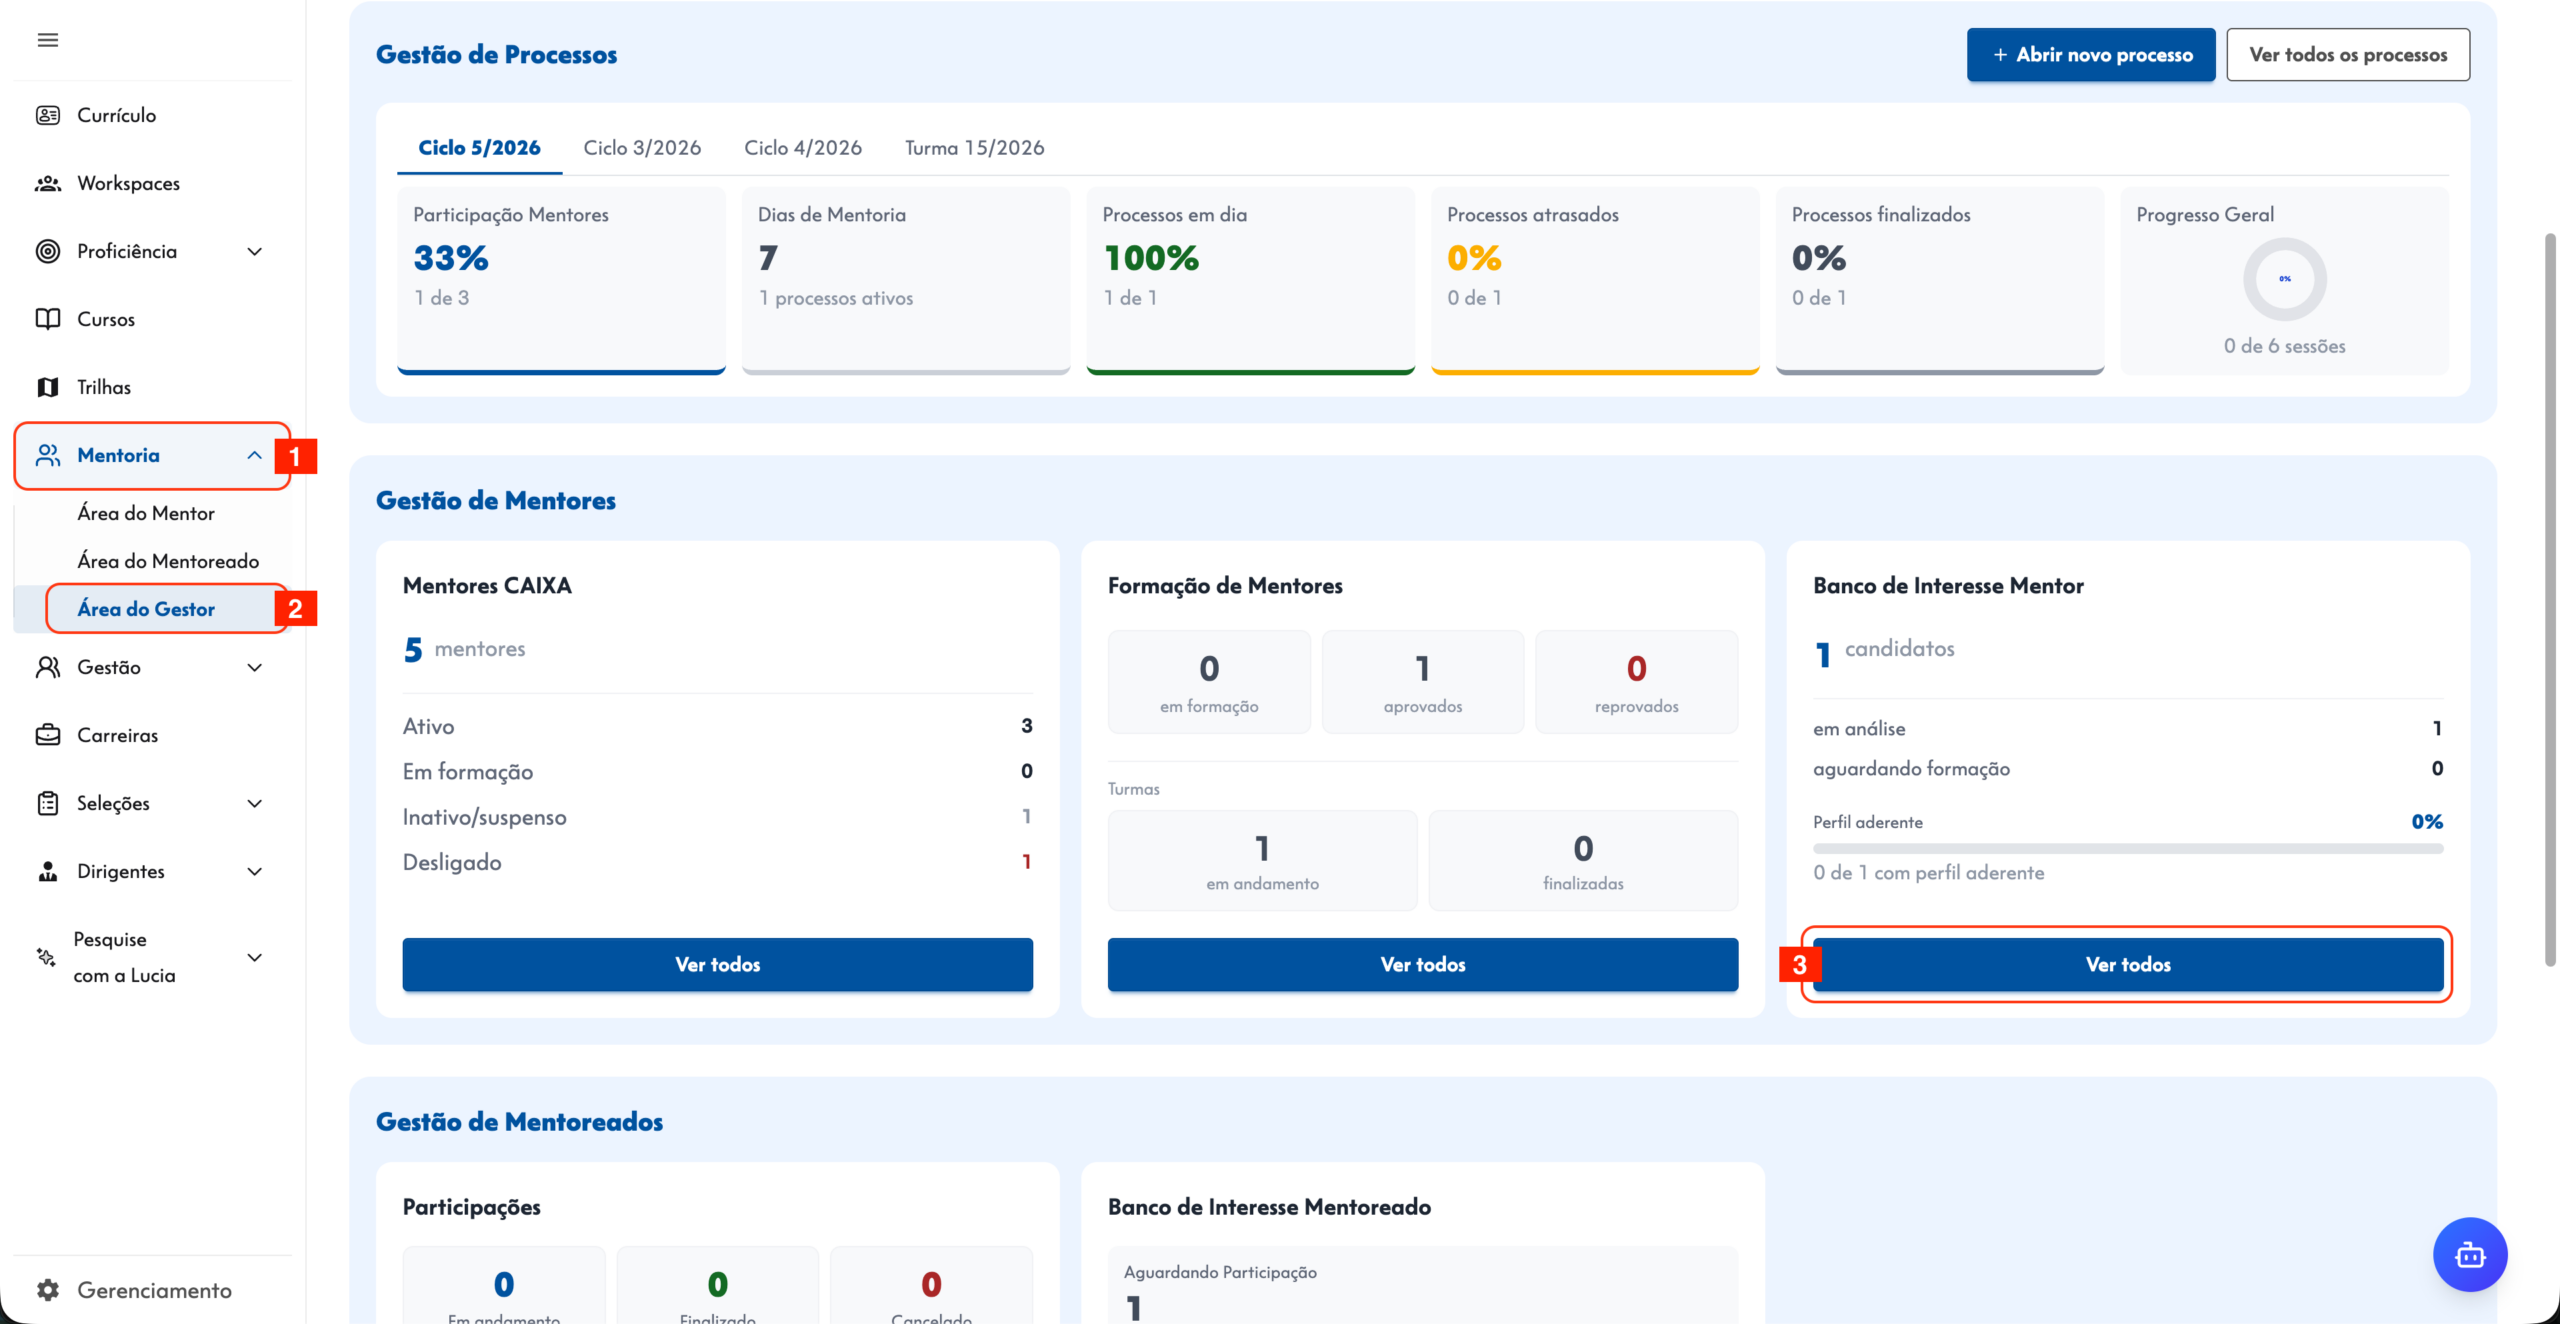
Task: Expand the Seleções menu chevron
Action: (x=255, y=803)
